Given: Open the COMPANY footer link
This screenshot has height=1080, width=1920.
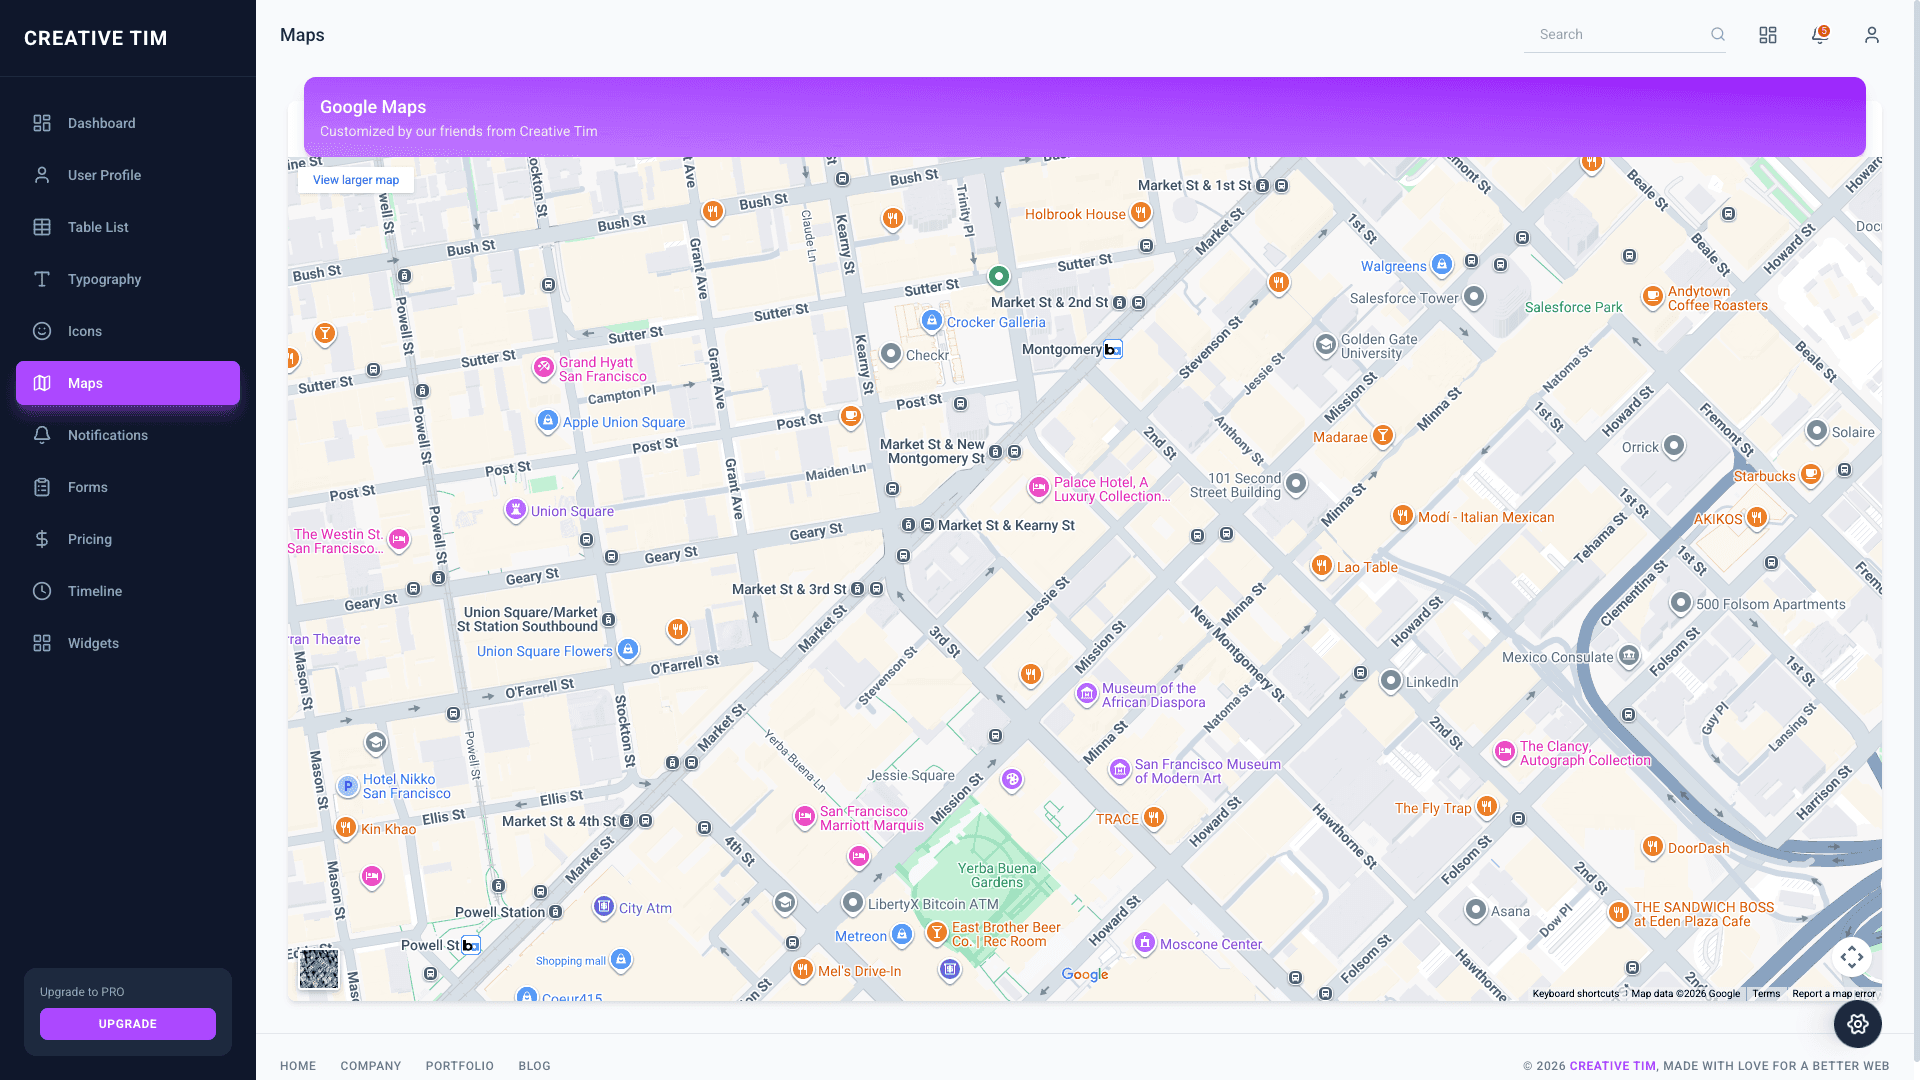Looking at the screenshot, I should tap(371, 1066).
